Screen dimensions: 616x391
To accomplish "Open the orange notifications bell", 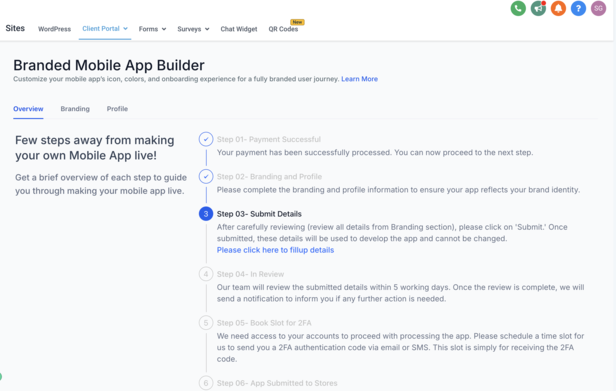I will coord(558,8).
